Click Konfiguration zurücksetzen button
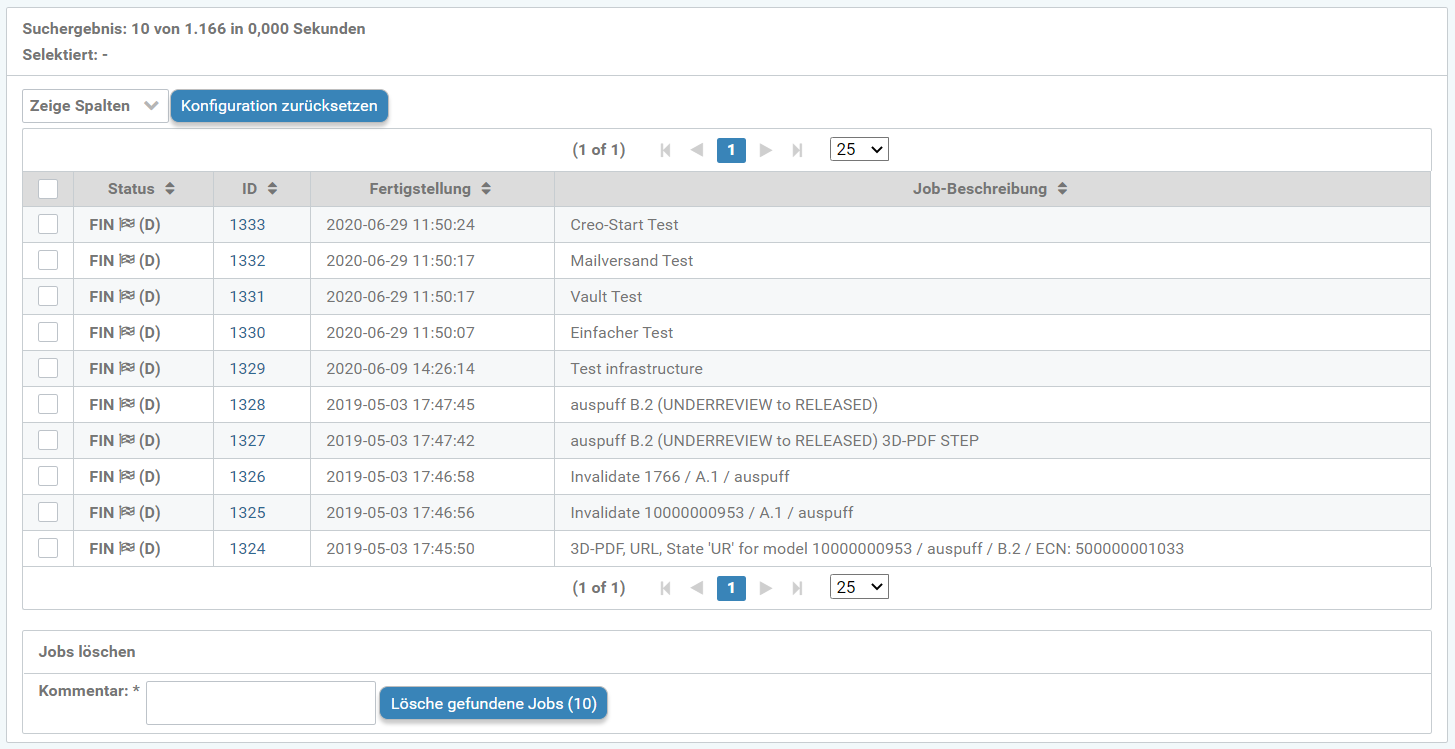1455x749 pixels. pyautogui.click(x=279, y=106)
